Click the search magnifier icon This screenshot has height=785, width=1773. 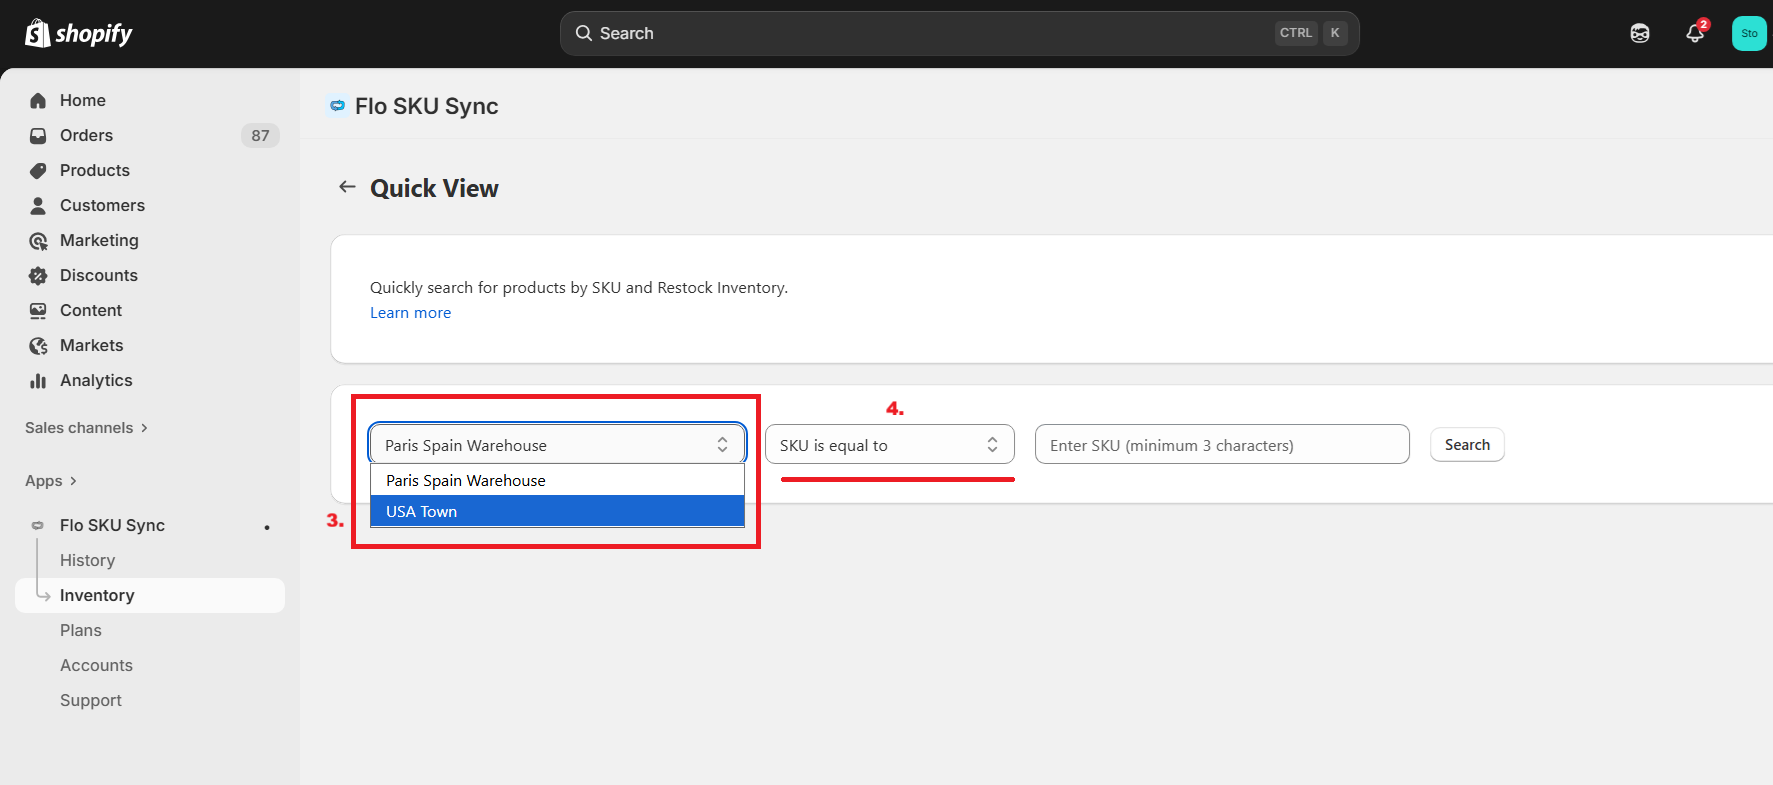click(583, 33)
